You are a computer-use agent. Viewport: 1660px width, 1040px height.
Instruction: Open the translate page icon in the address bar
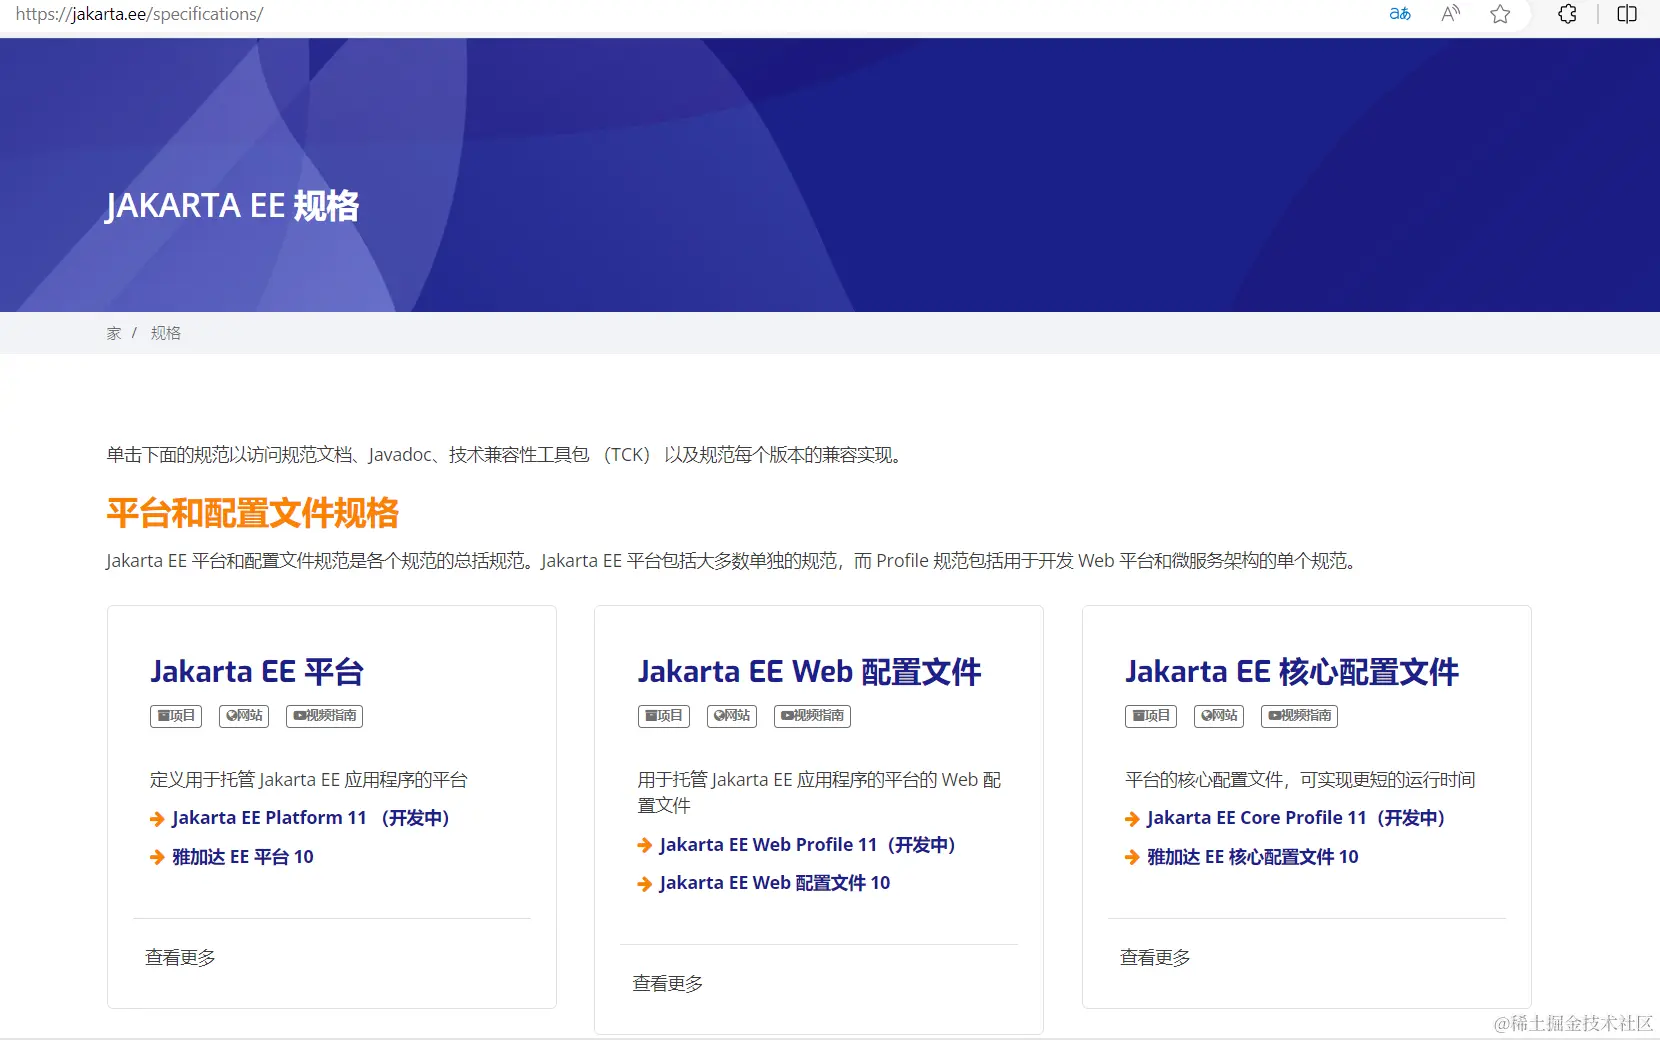(x=1400, y=14)
